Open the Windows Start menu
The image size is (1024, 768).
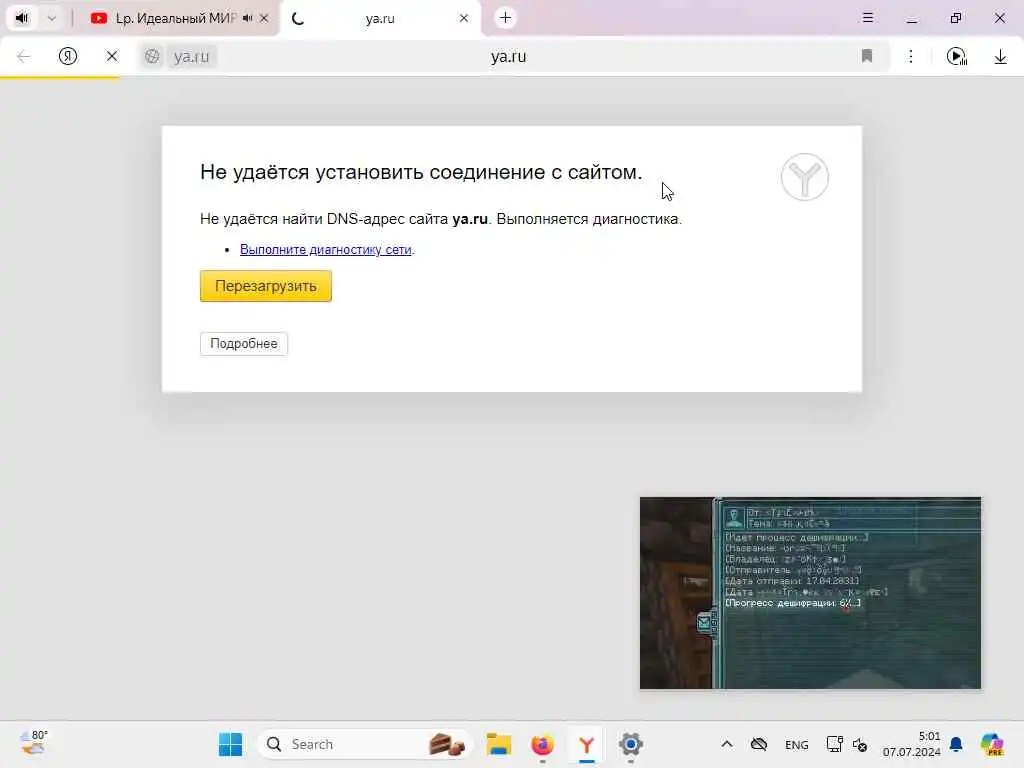(x=231, y=744)
